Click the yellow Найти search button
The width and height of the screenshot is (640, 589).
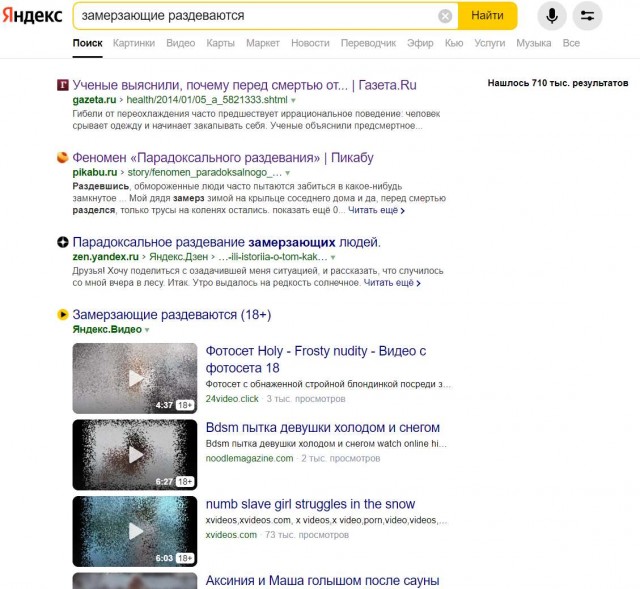487,16
